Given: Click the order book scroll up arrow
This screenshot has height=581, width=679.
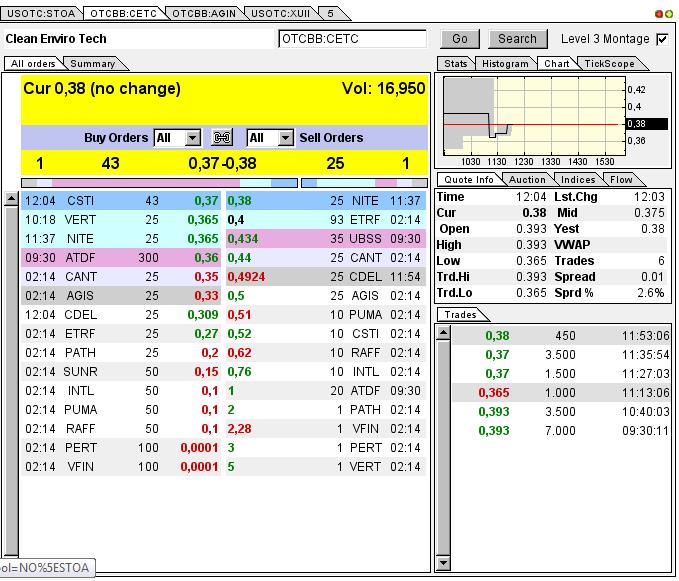Looking at the screenshot, I should [x=11, y=199].
